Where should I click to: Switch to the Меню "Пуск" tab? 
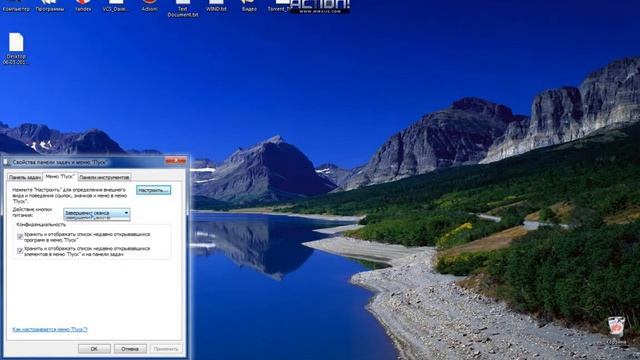click(60, 176)
